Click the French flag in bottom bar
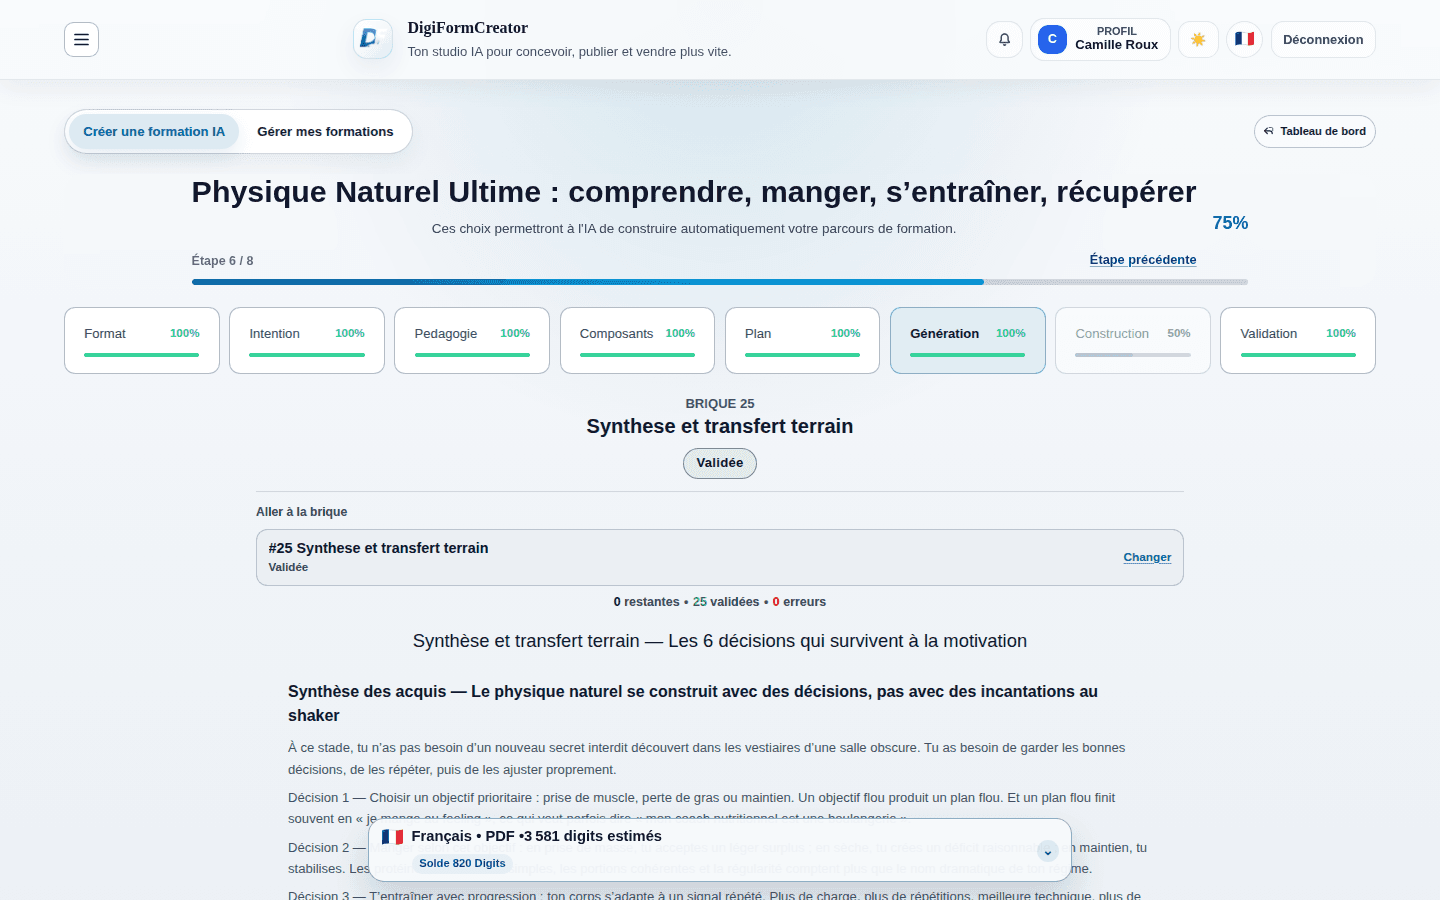The width and height of the screenshot is (1440, 900). coord(392,837)
